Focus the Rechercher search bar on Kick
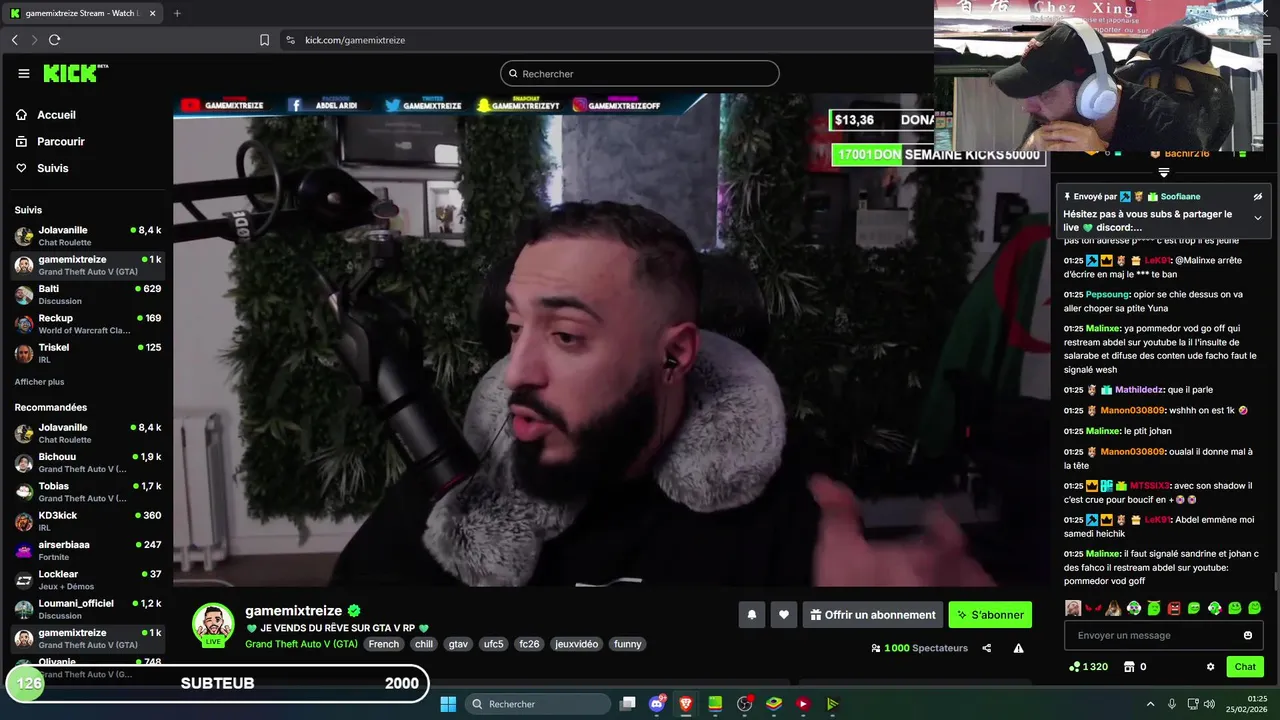1280x720 pixels. click(x=640, y=73)
